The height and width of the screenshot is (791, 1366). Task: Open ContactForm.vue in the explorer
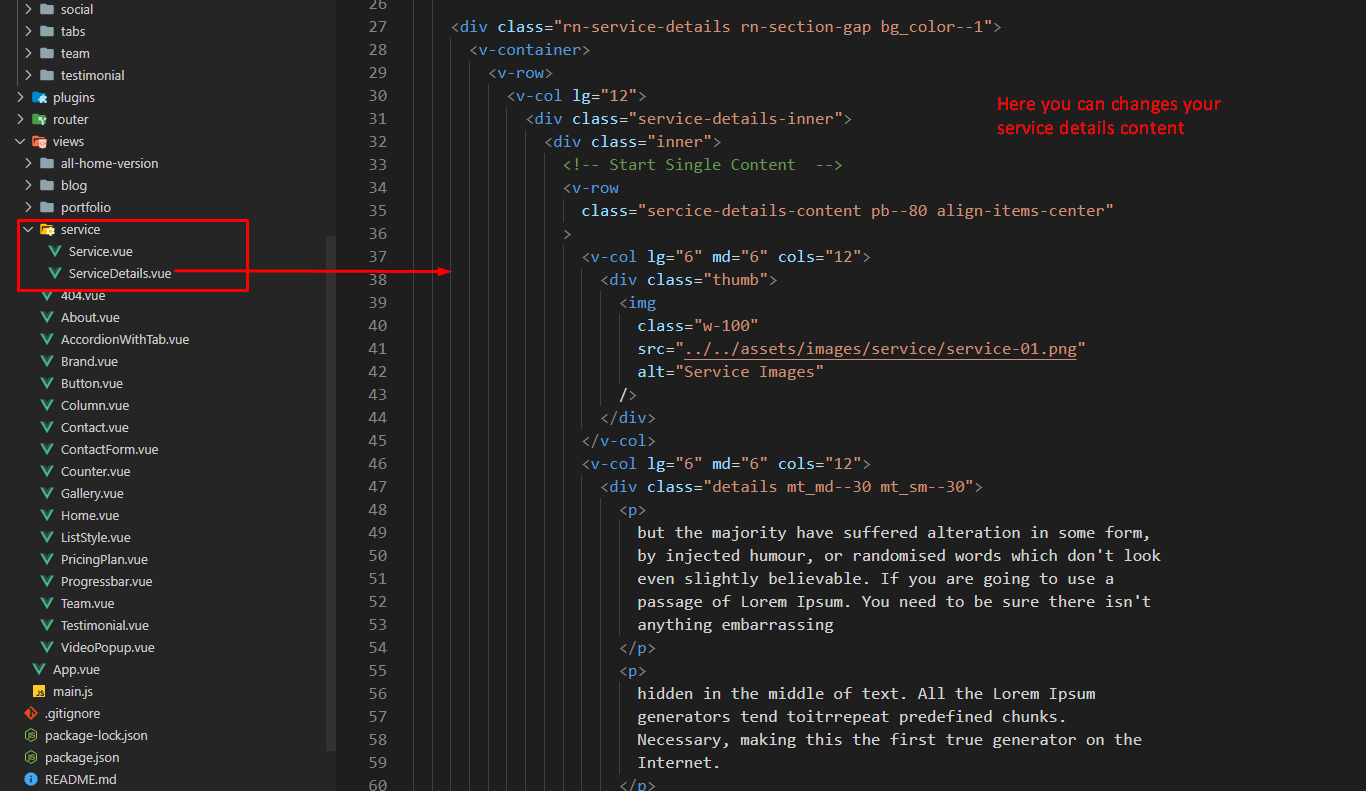[x=109, y=450]
